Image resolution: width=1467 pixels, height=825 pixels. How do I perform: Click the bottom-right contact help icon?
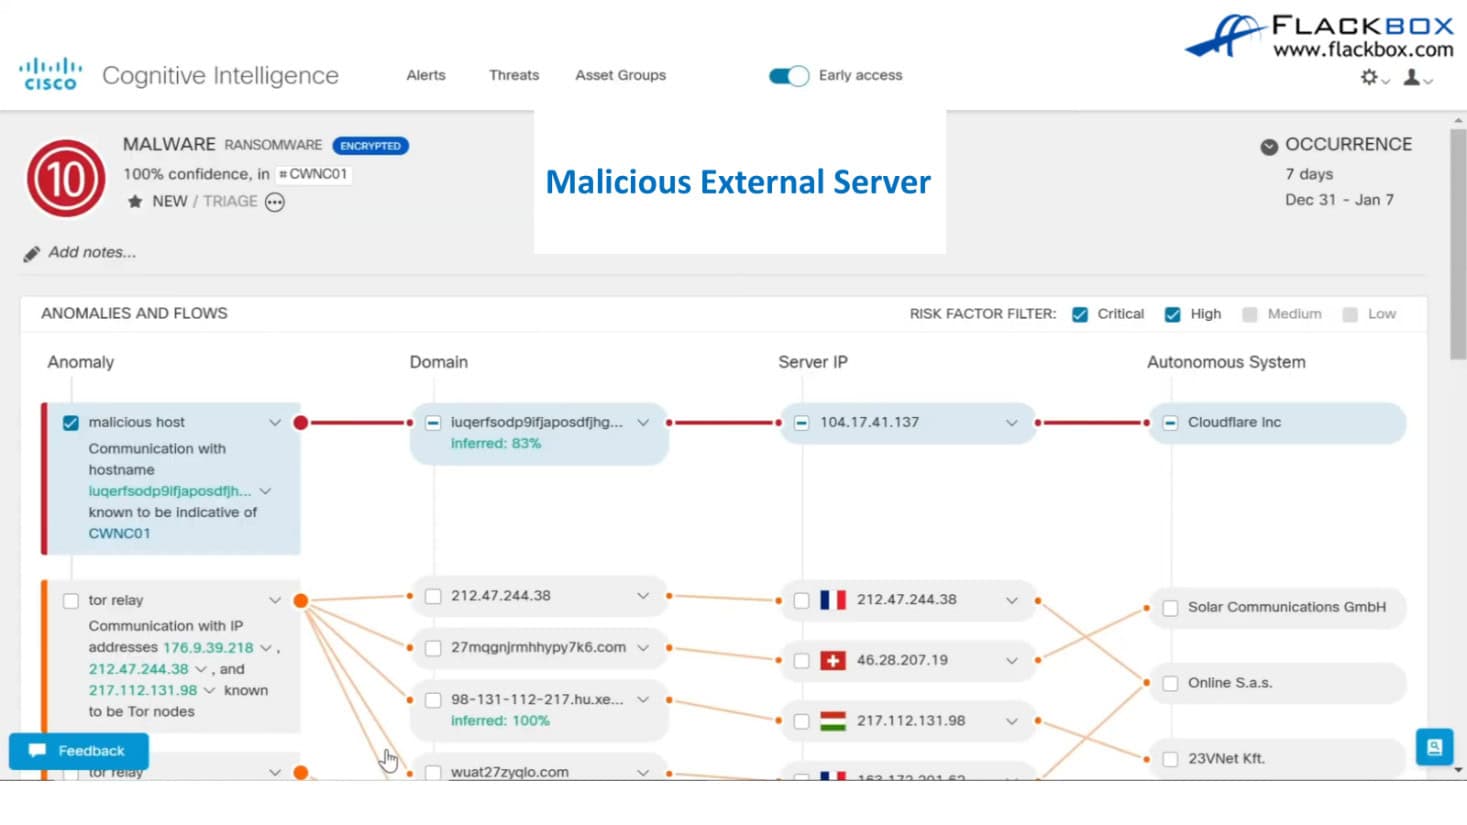point(1433,747)
